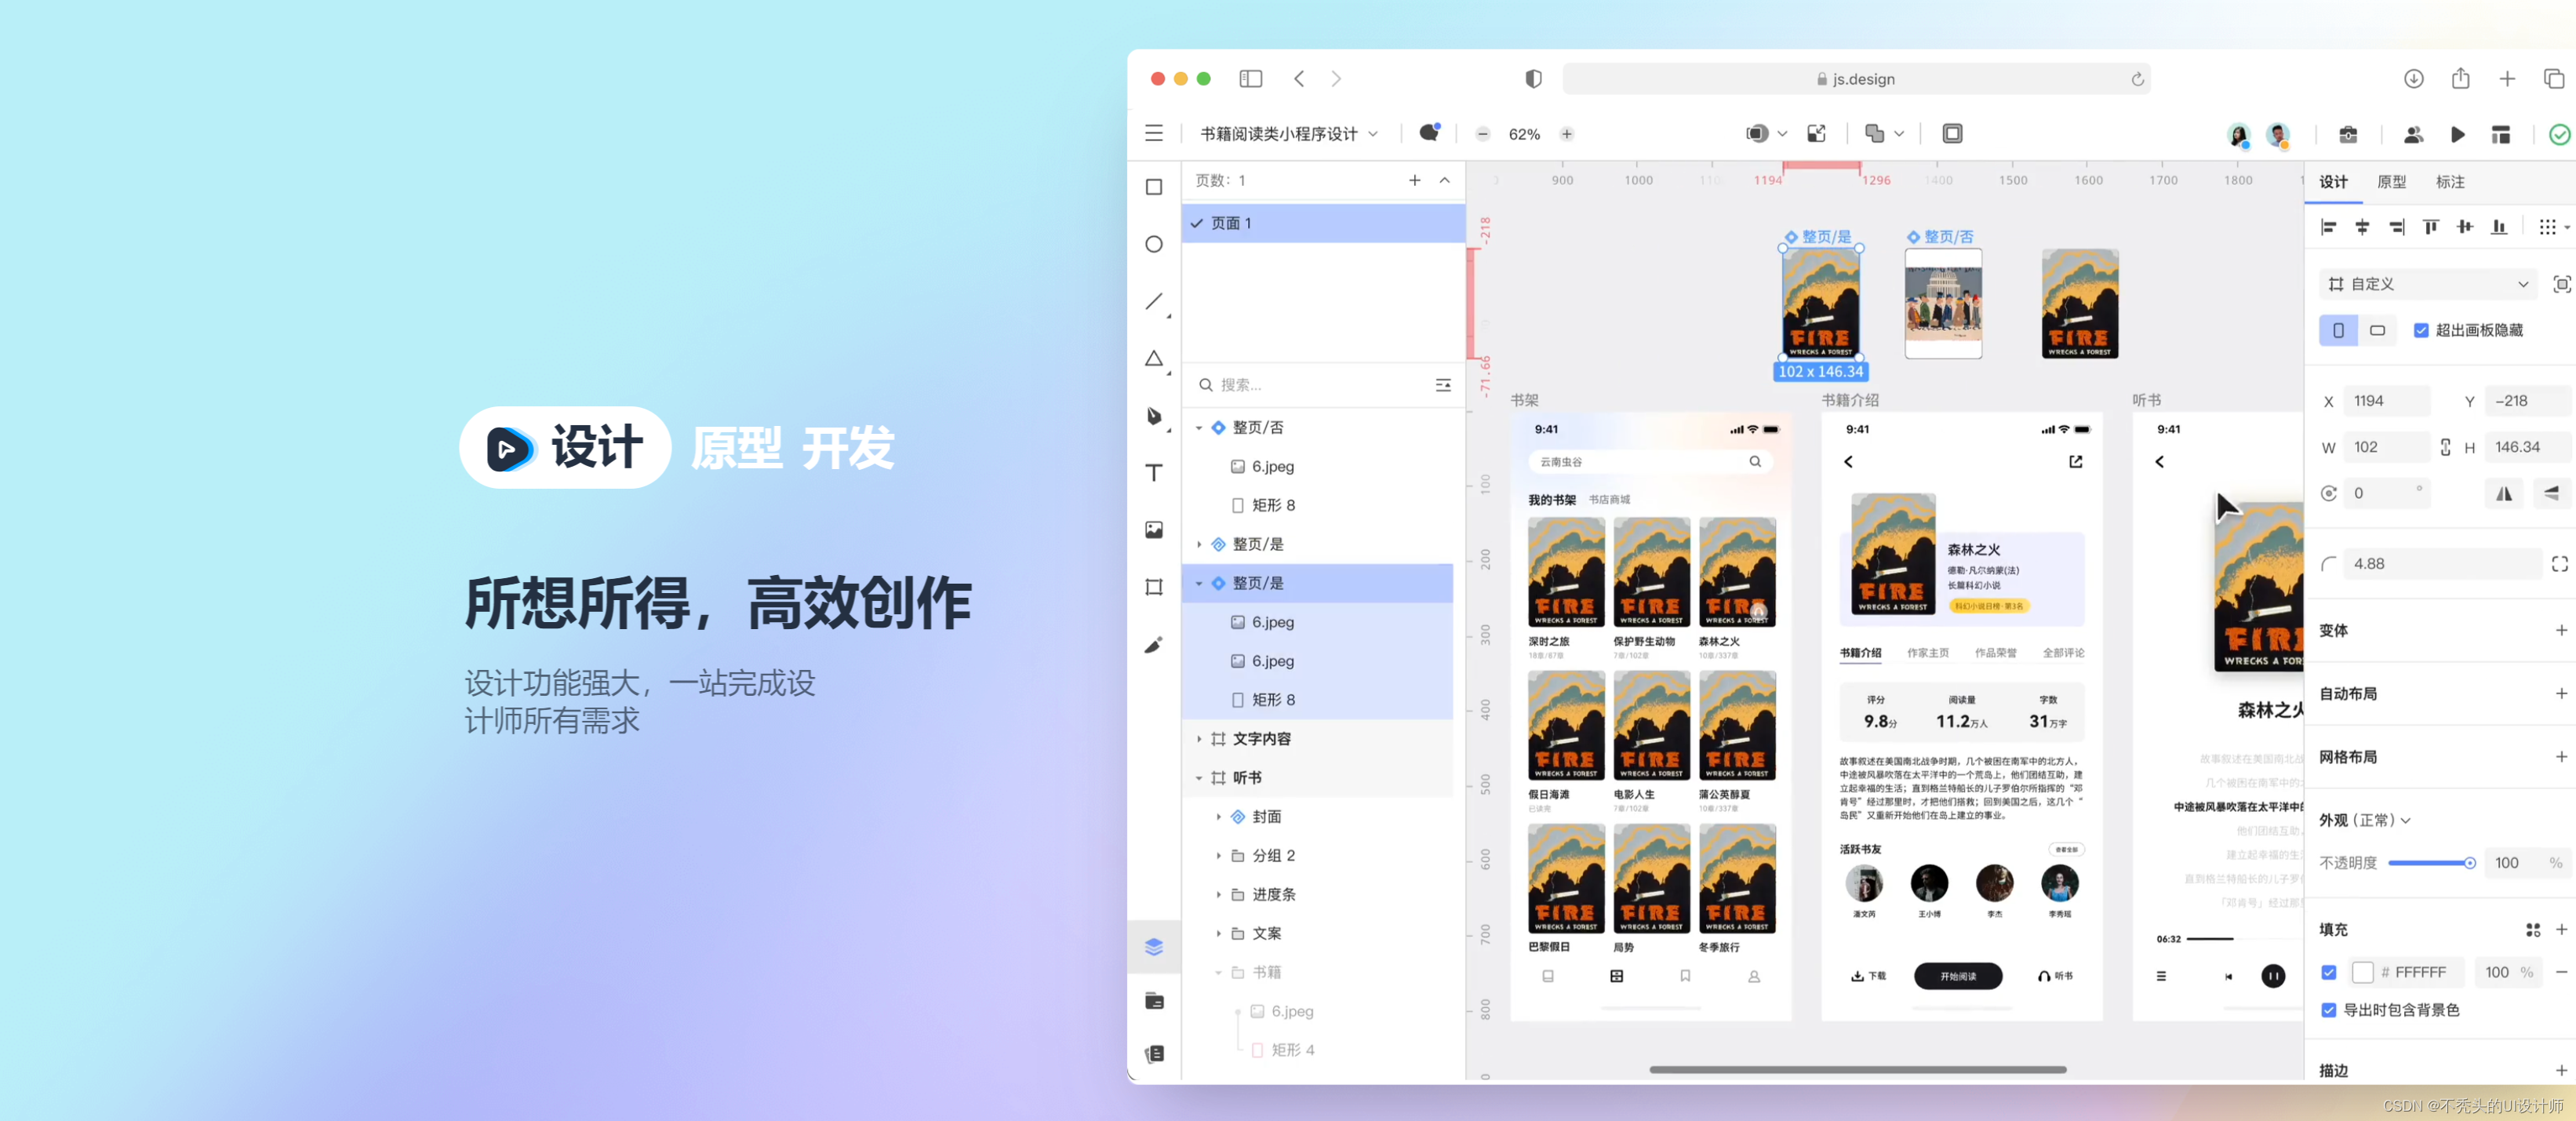Image resolution: width=2576 pixels, height=1121 pixels.
Task: Select landscape orientation toggle
Action: pyautogui.click(x=2377, y=330)
